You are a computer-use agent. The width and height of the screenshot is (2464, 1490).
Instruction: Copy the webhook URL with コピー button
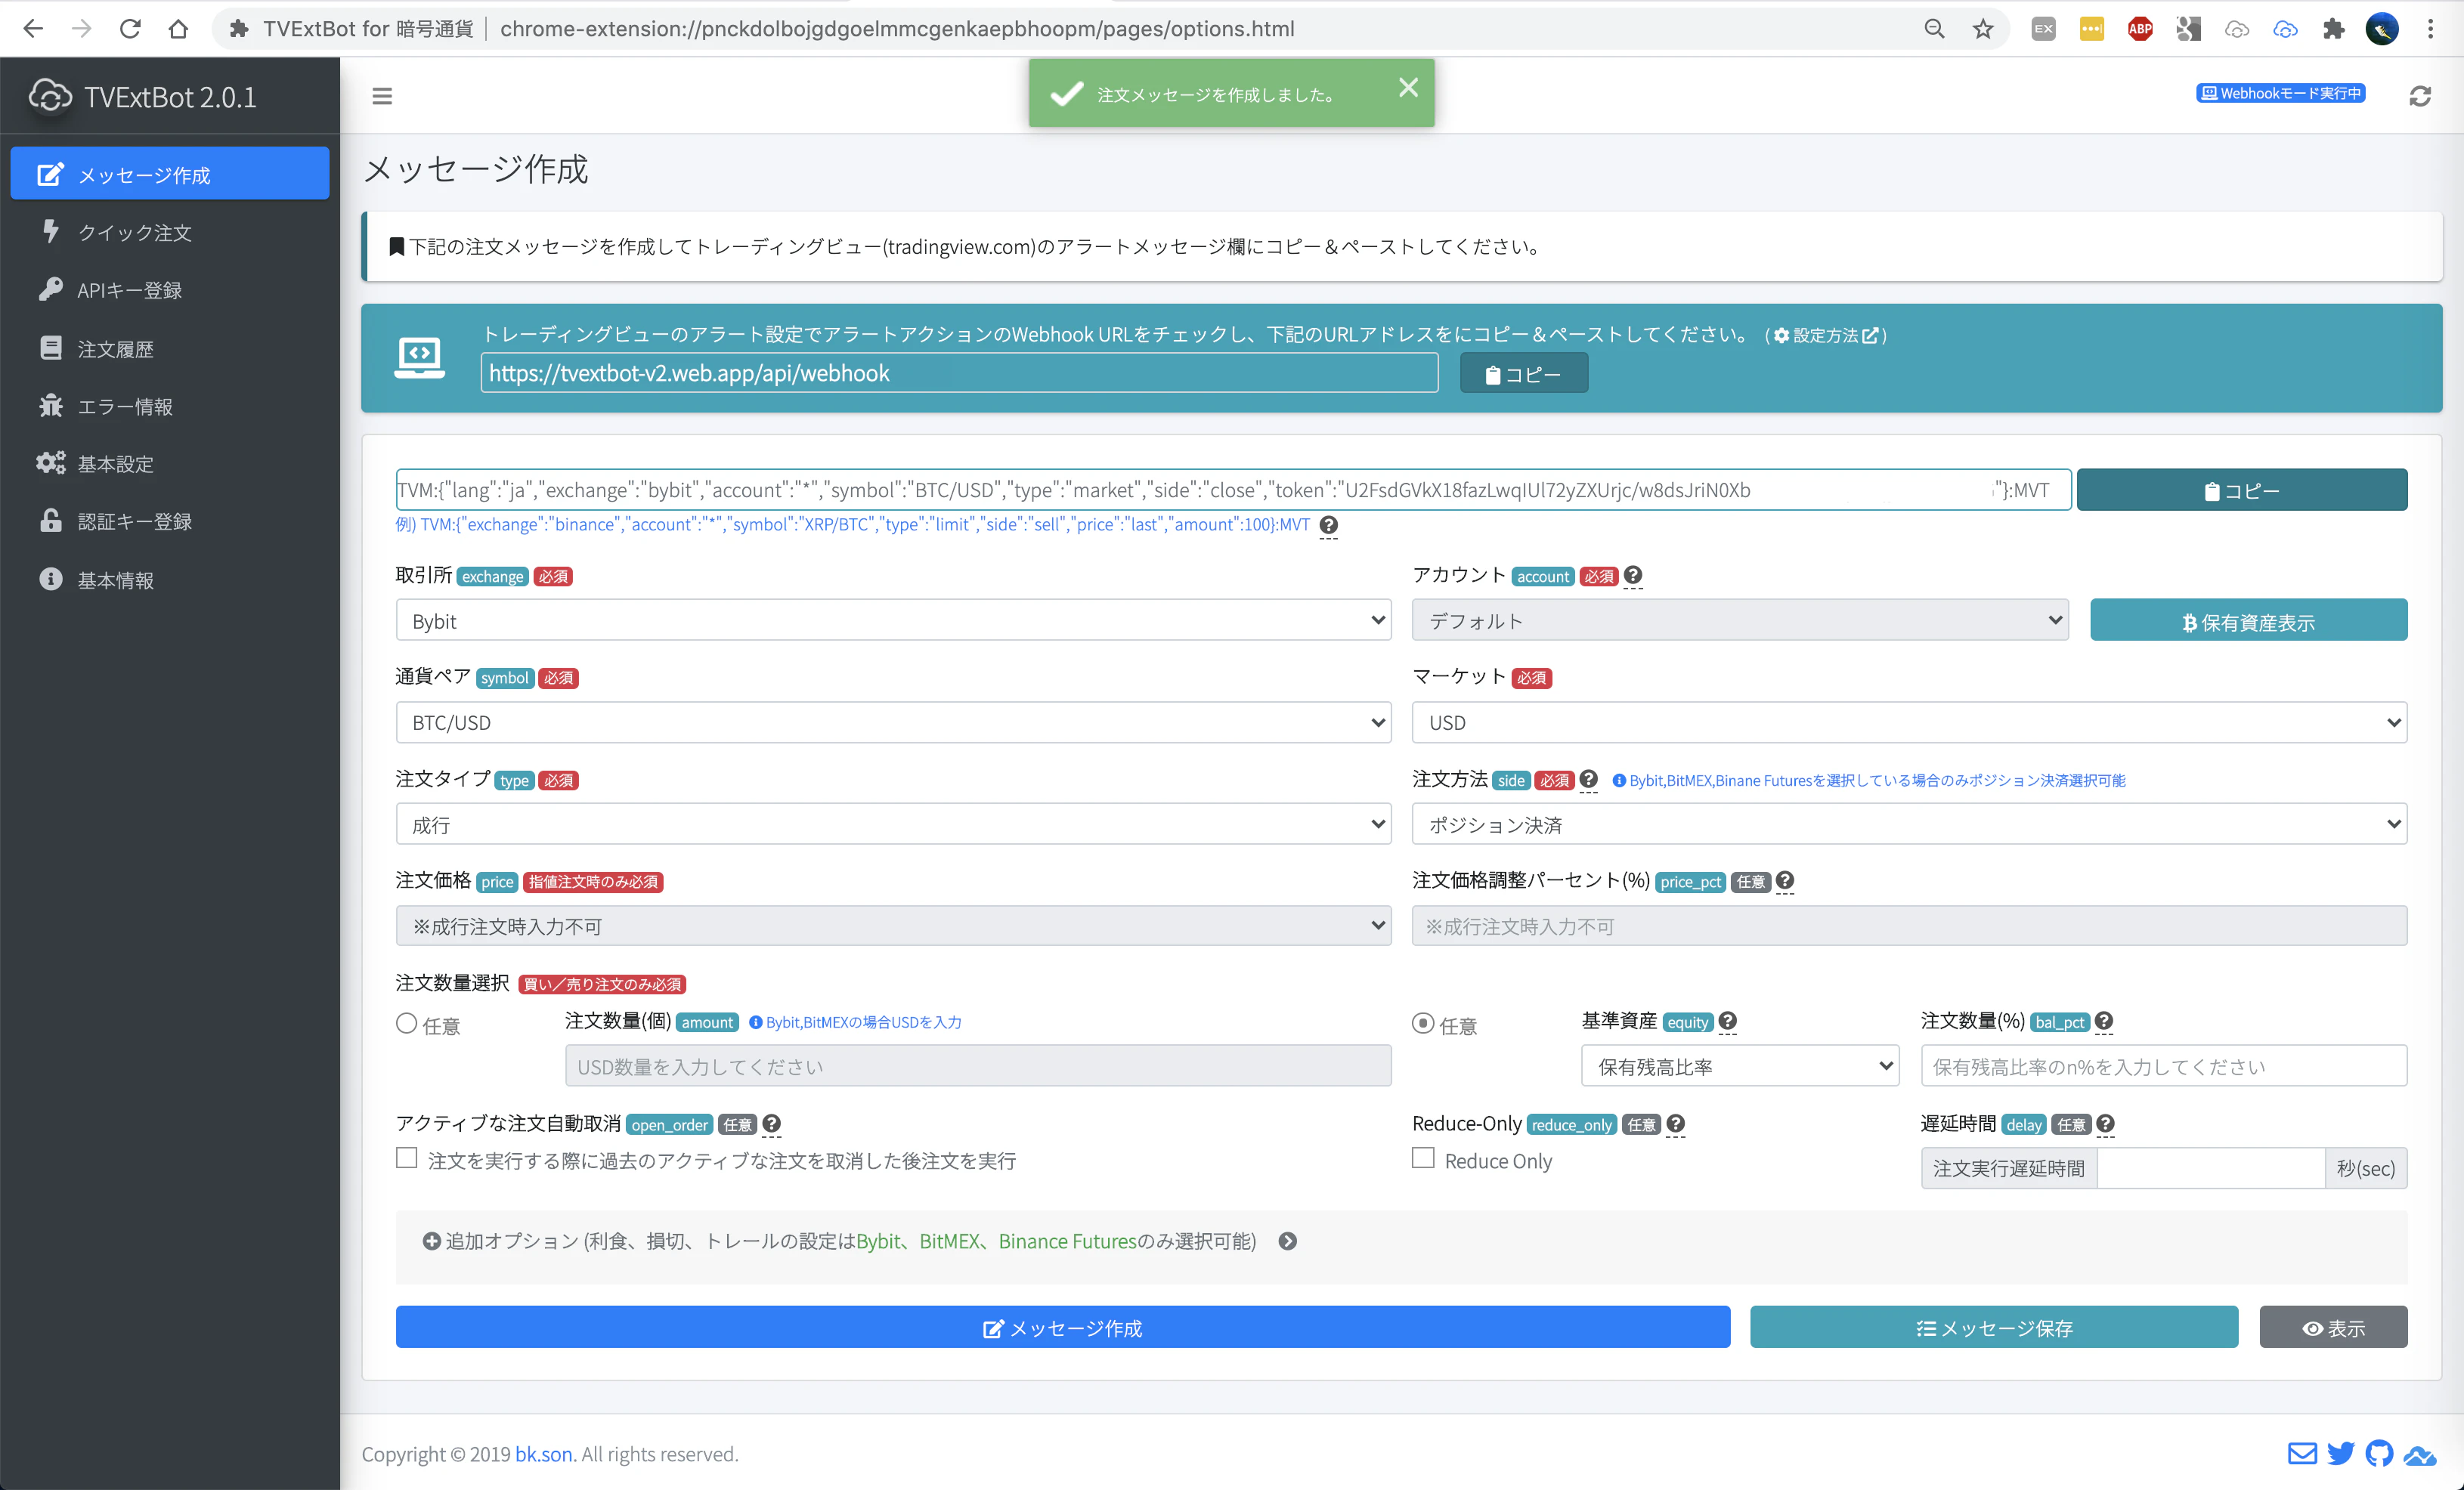click(x=1523, y=373)
